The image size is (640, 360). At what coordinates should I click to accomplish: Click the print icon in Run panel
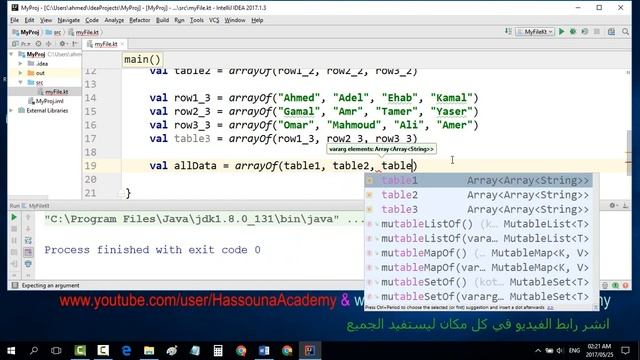tap(28, 264)
